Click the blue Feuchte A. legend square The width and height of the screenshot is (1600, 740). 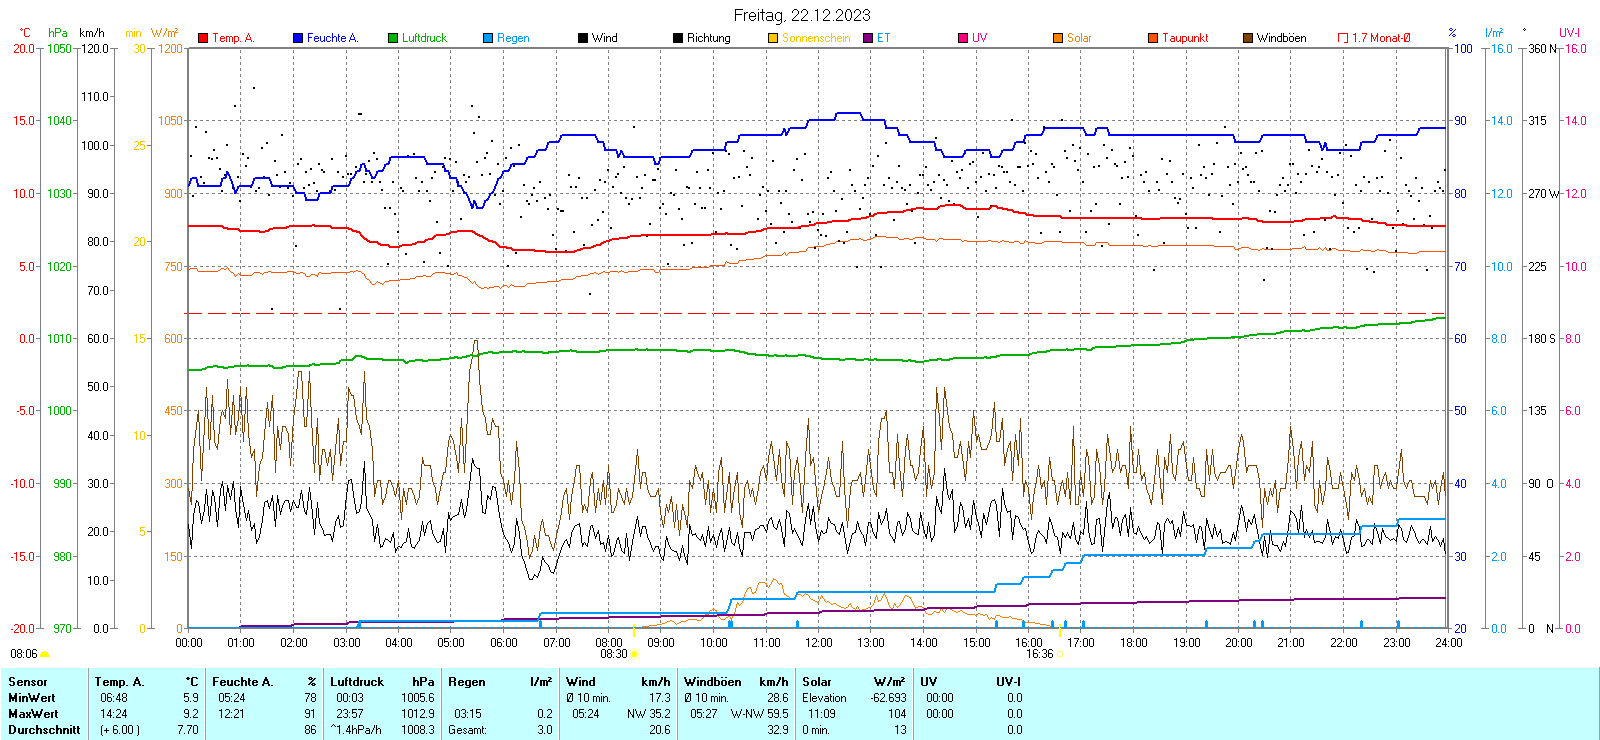298,38
